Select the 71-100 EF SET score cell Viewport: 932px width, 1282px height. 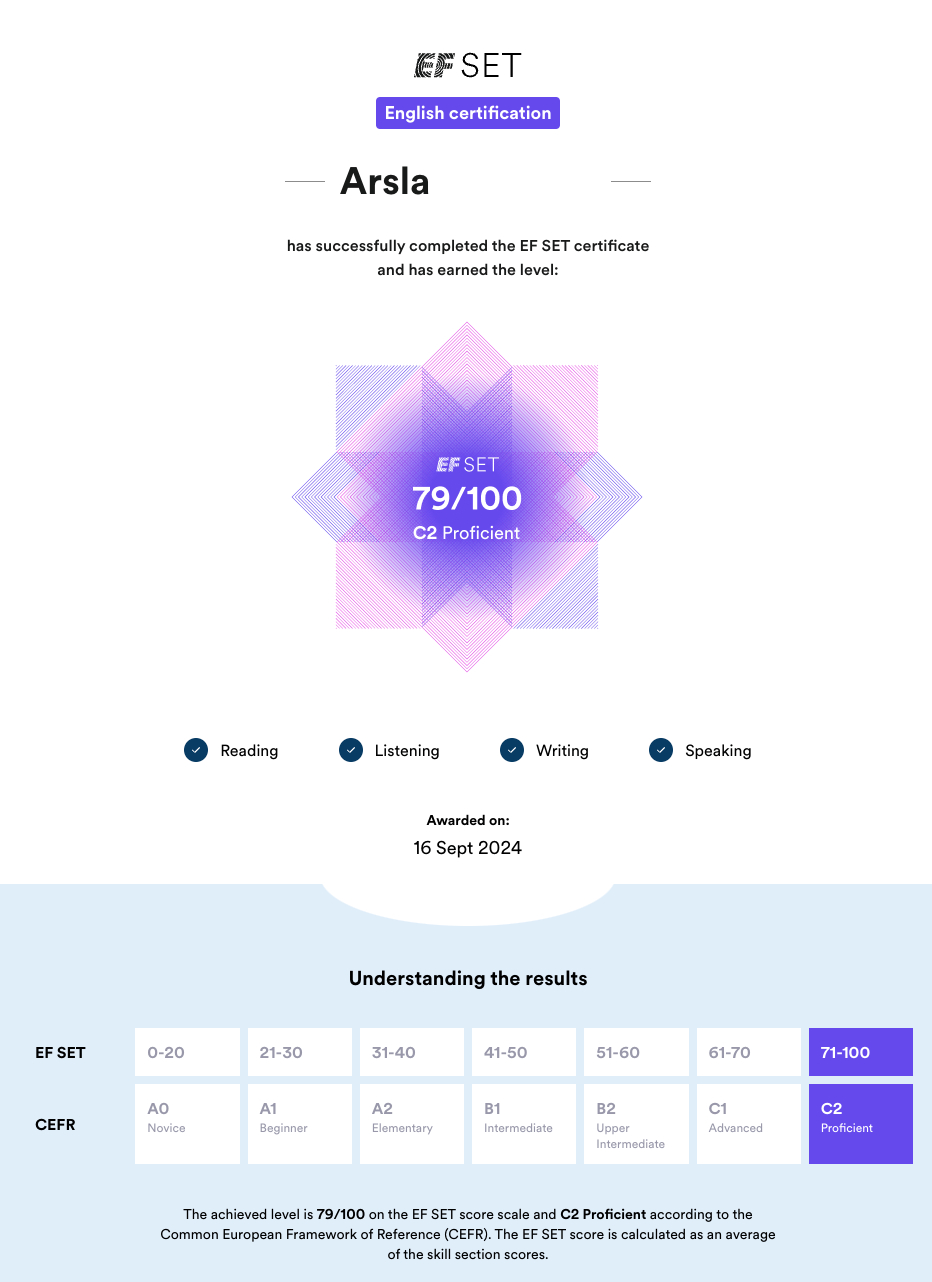coord(861,1052)
